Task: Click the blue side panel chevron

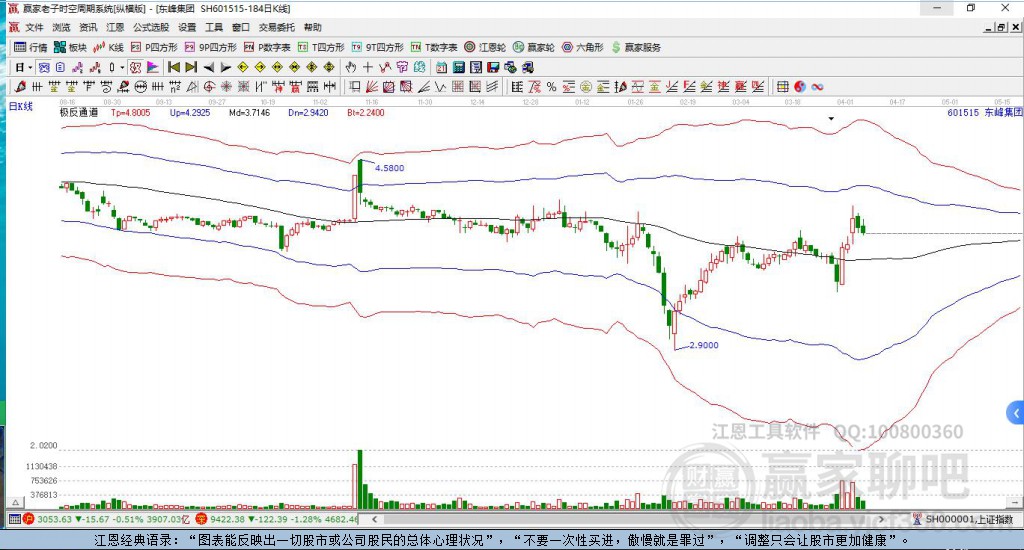Action: tap(1016, 413)
